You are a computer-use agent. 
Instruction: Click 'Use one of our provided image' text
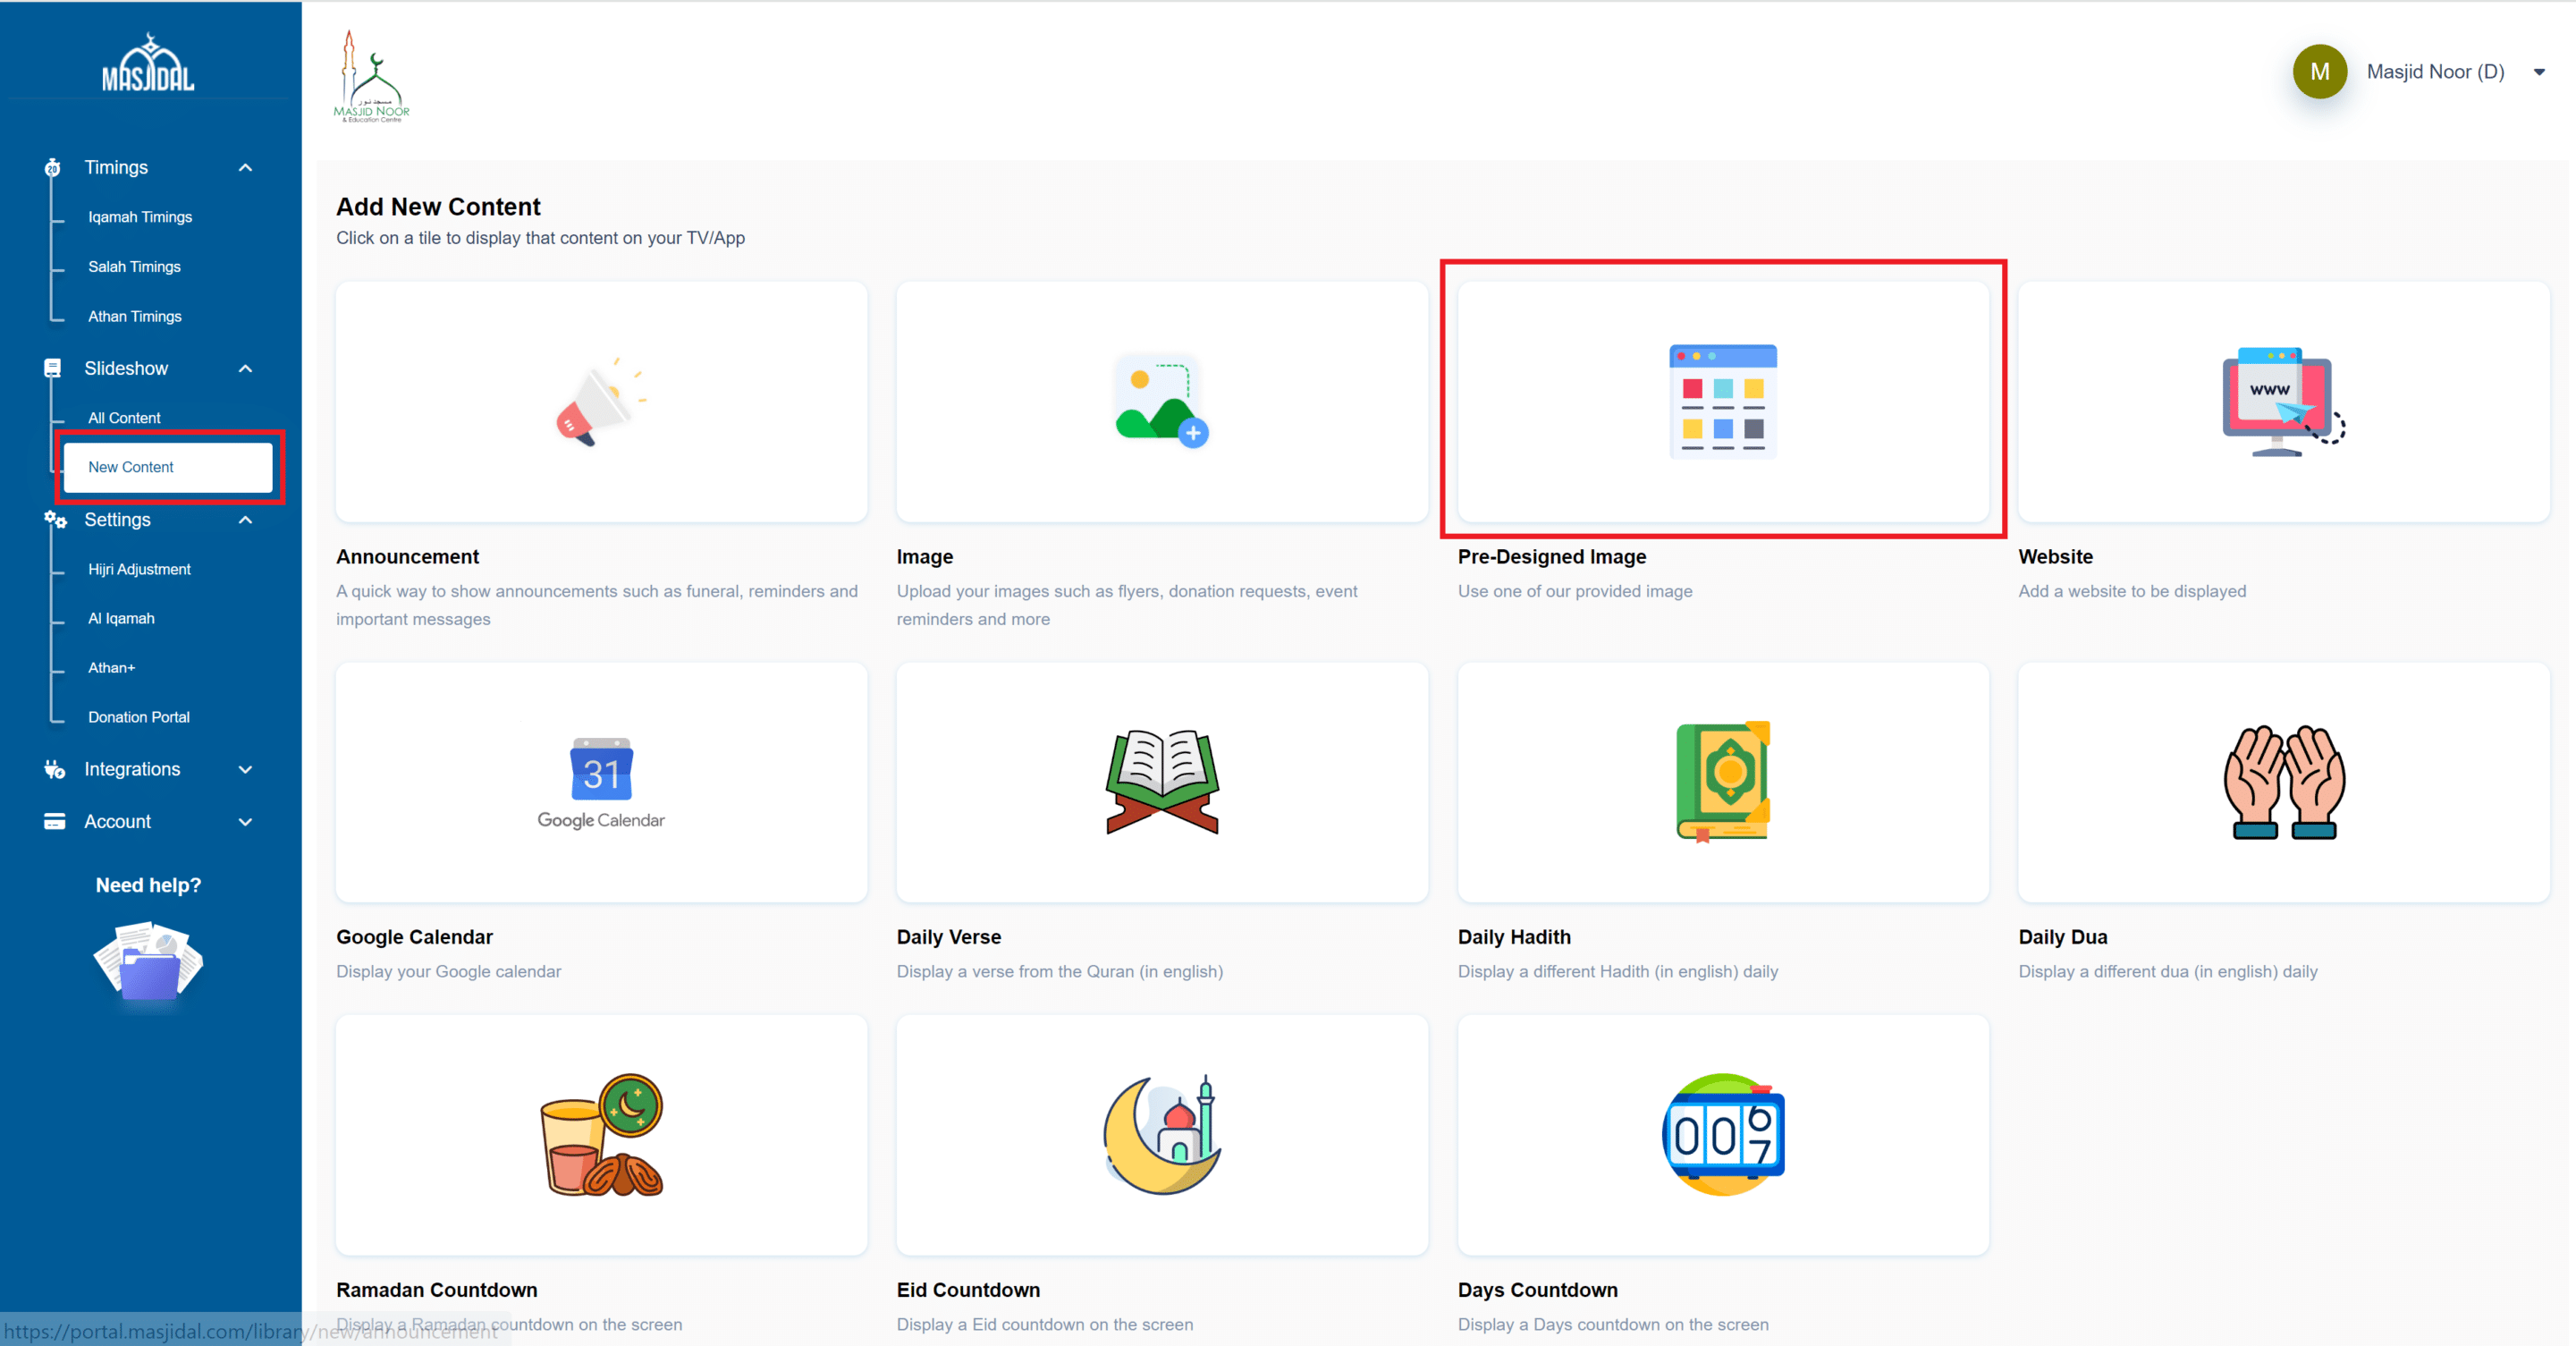(1574, 591)
